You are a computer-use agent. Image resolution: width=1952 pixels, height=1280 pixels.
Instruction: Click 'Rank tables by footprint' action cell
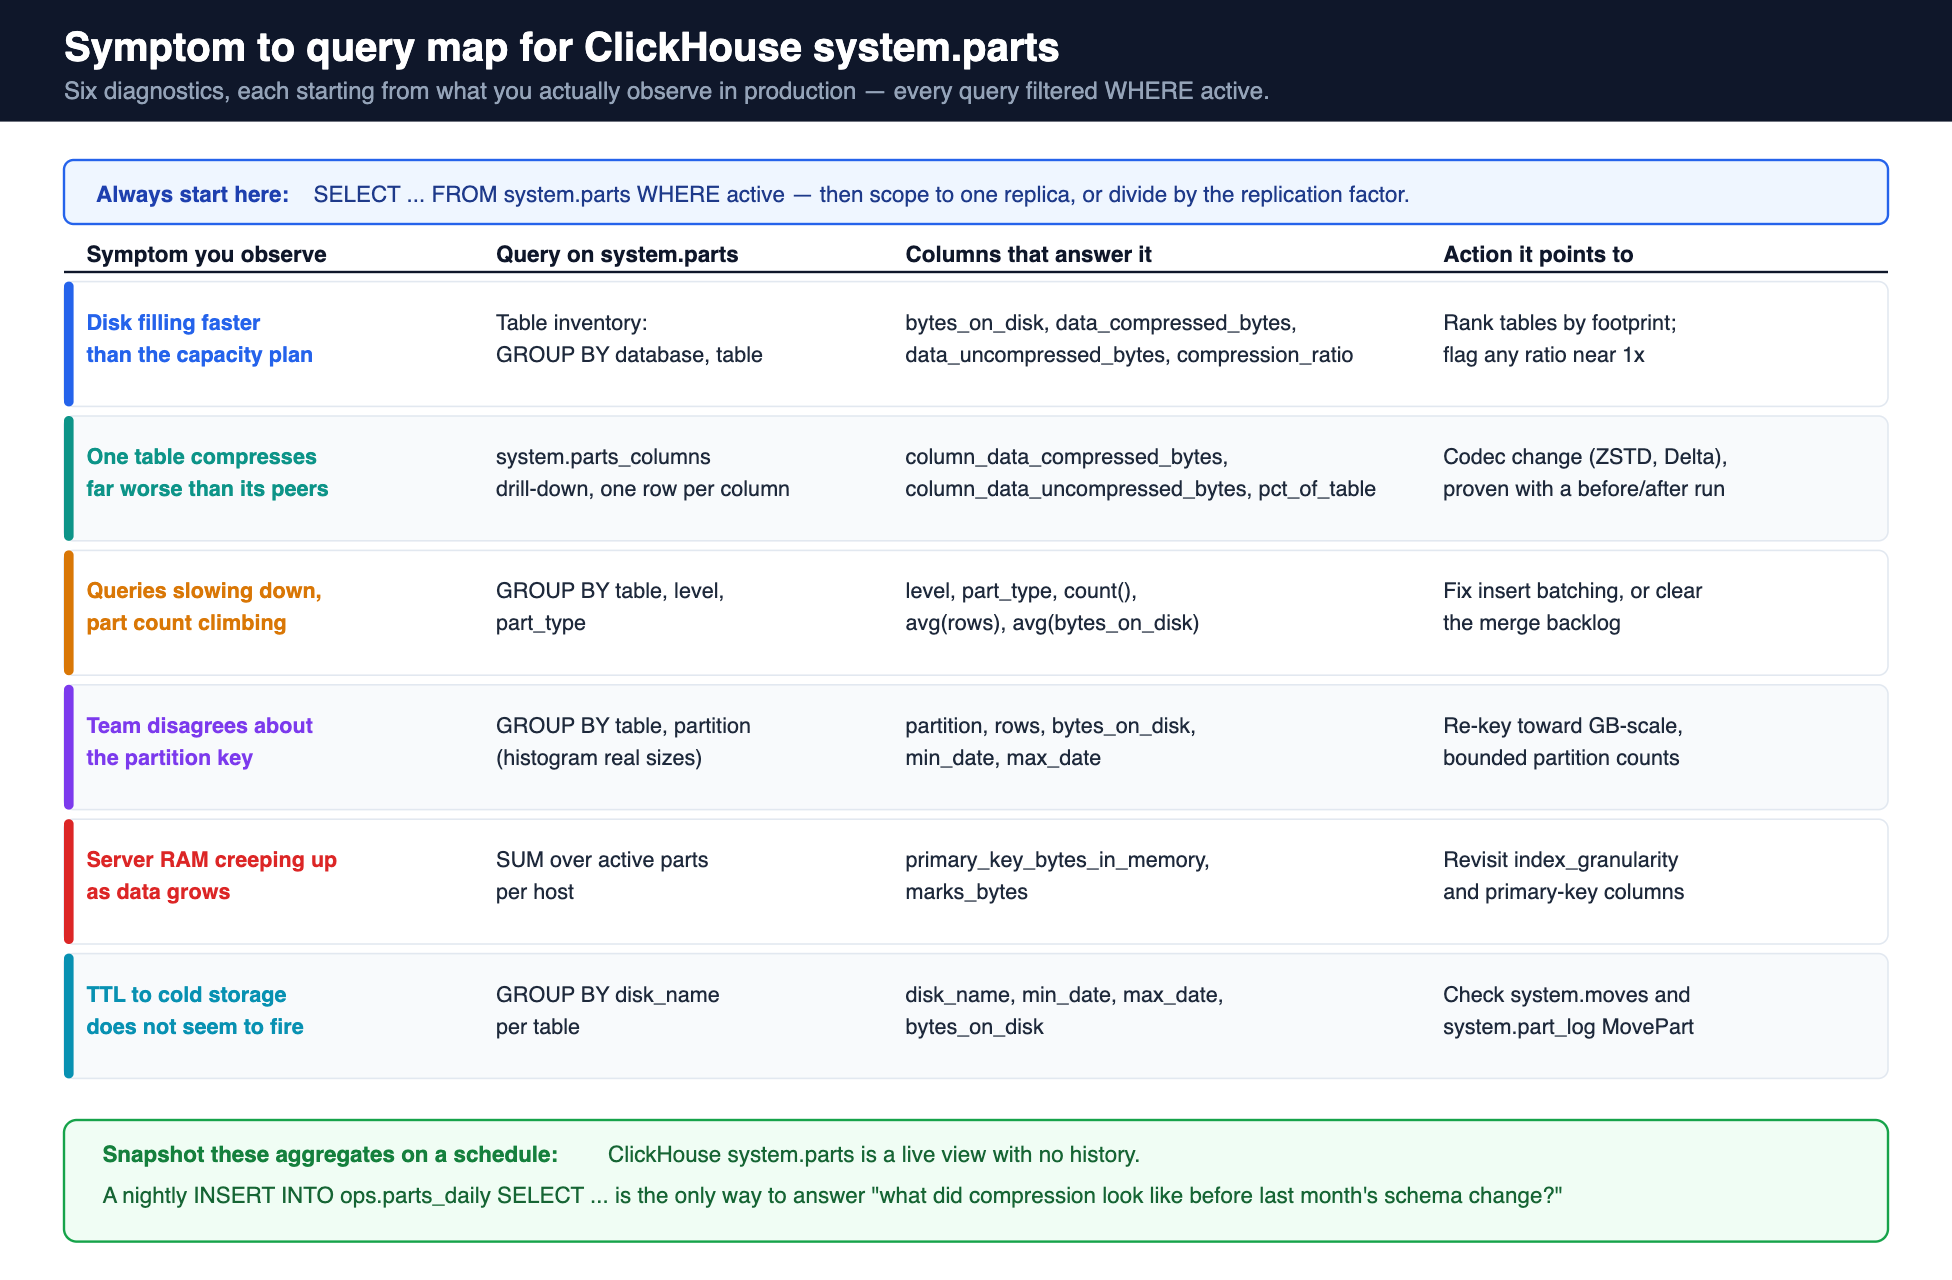click(1560, 338)
